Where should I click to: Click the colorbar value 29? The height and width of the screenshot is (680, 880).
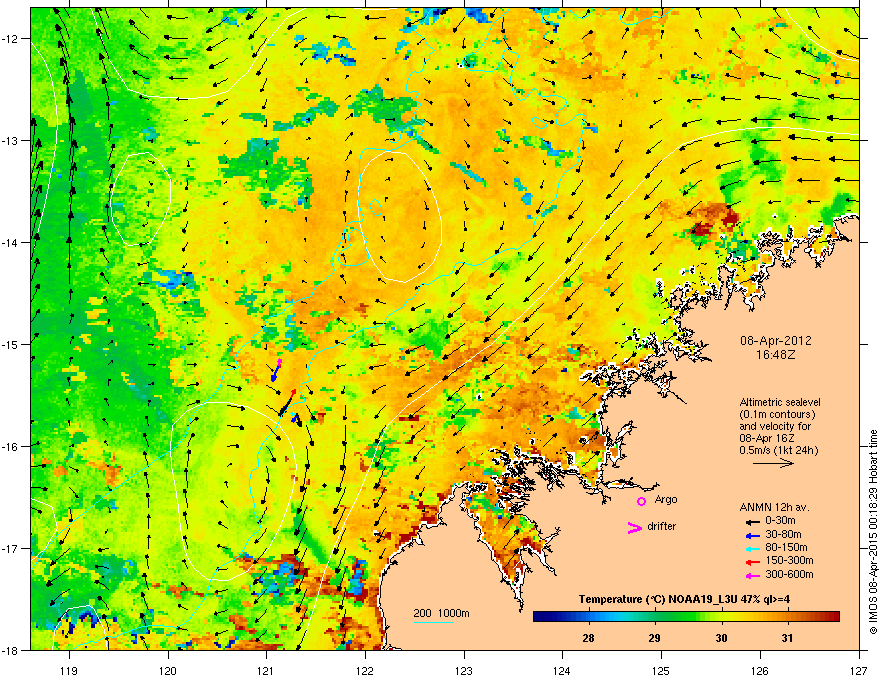pyautogui.click(x=654, y=638)
